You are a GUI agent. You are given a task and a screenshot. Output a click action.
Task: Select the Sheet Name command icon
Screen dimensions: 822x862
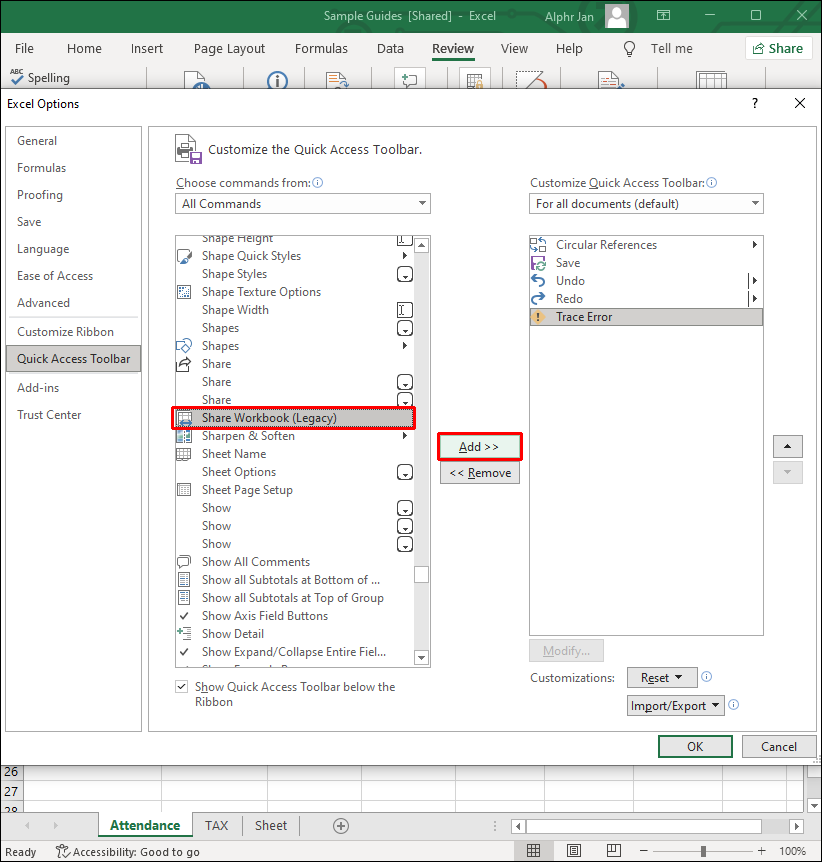(184, 454)
